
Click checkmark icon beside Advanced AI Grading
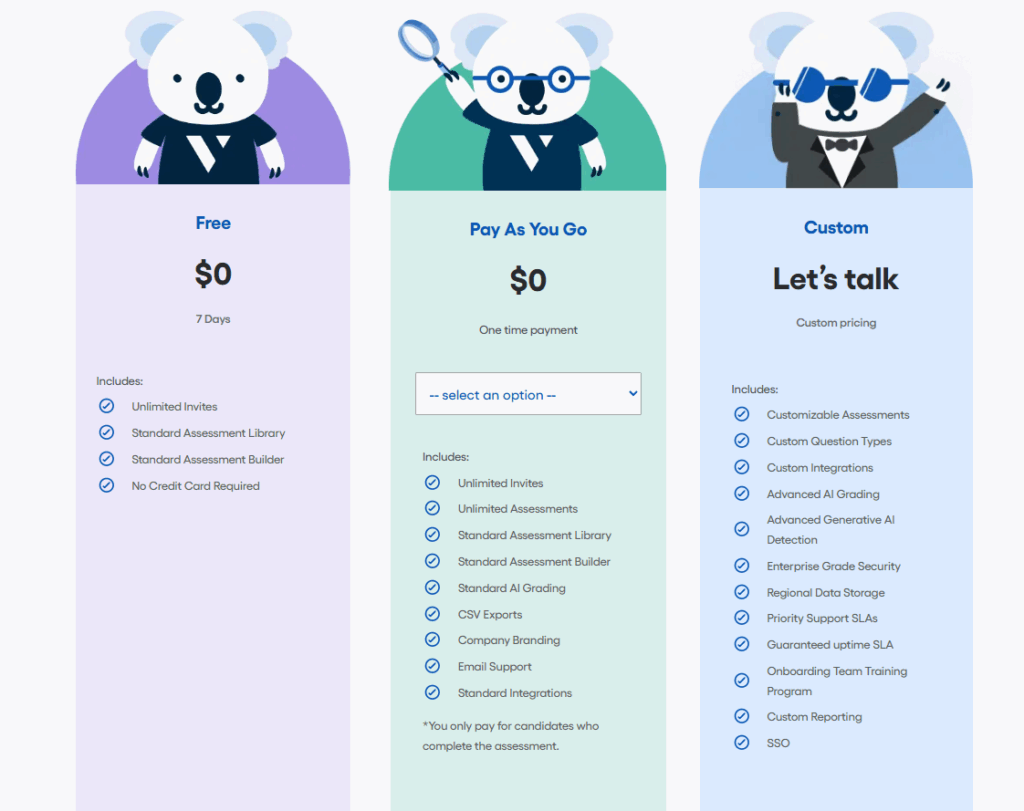click(742, 493)
